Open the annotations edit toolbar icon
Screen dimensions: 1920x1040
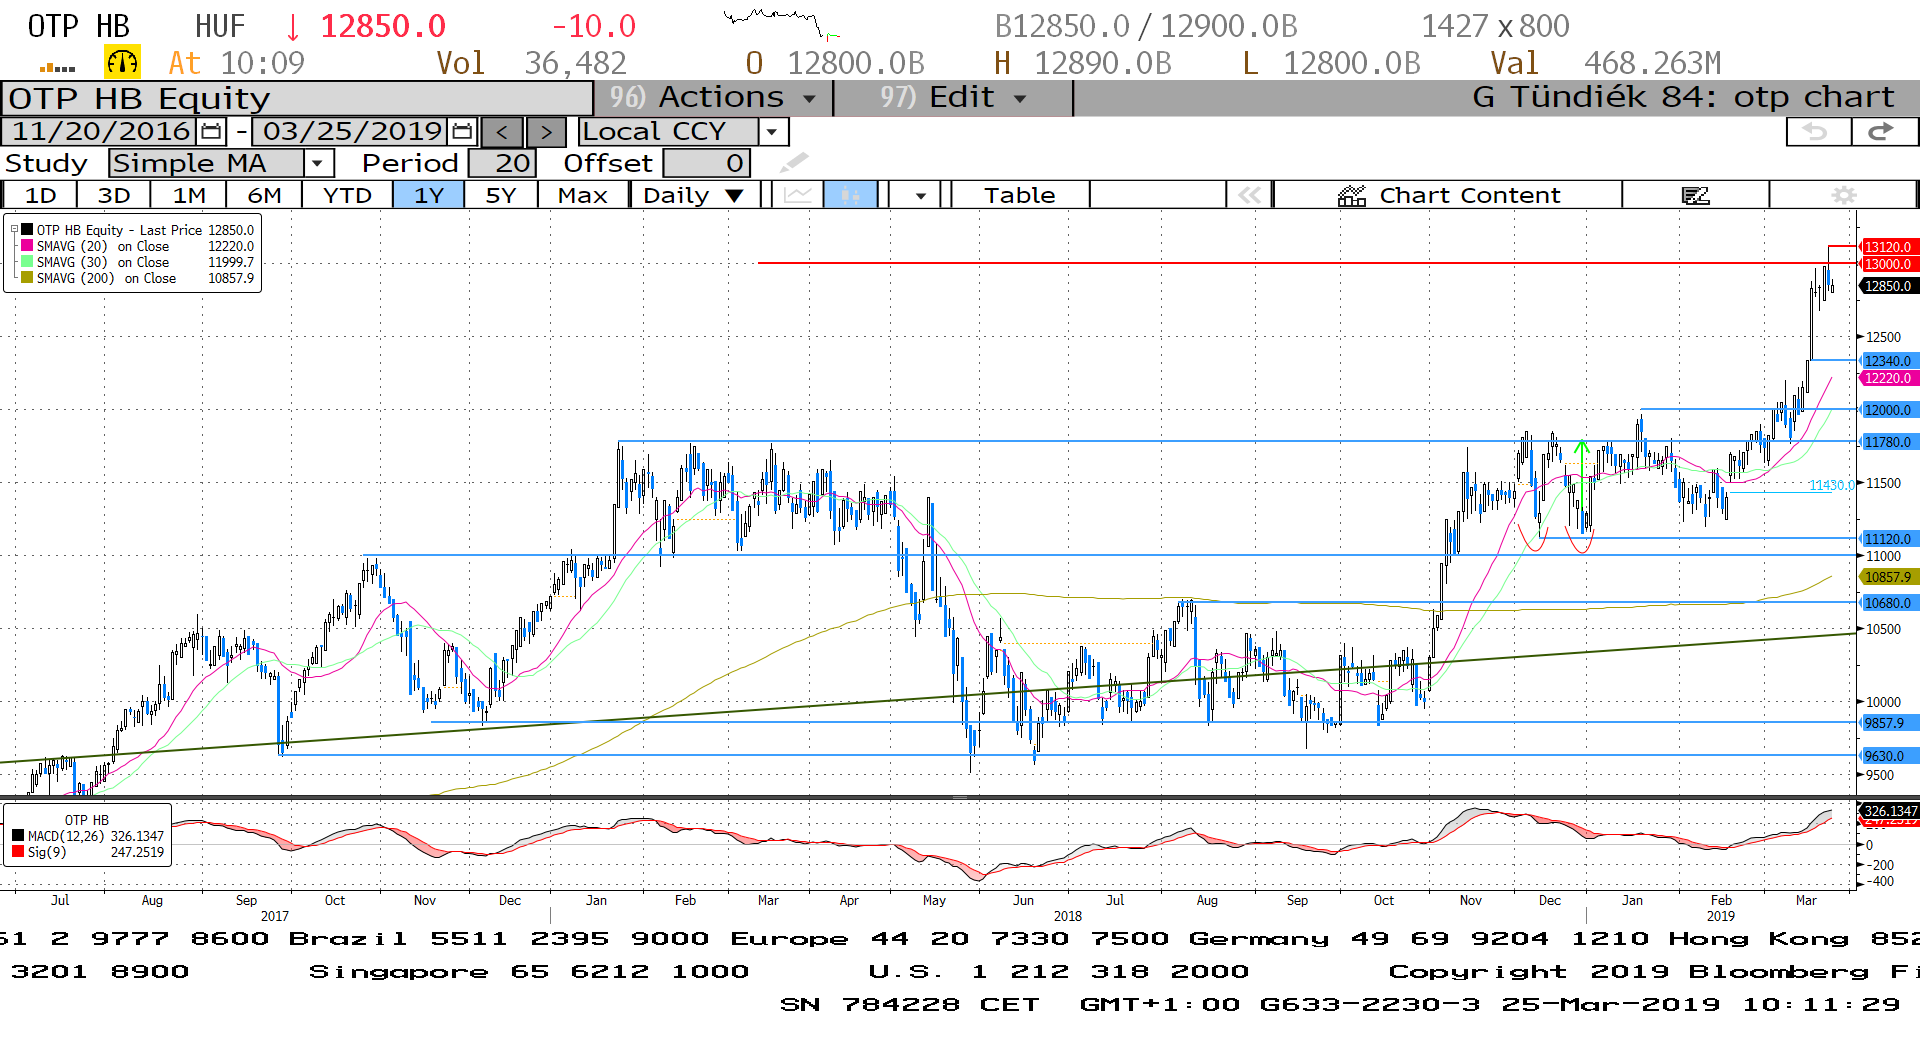point(1695,195)
